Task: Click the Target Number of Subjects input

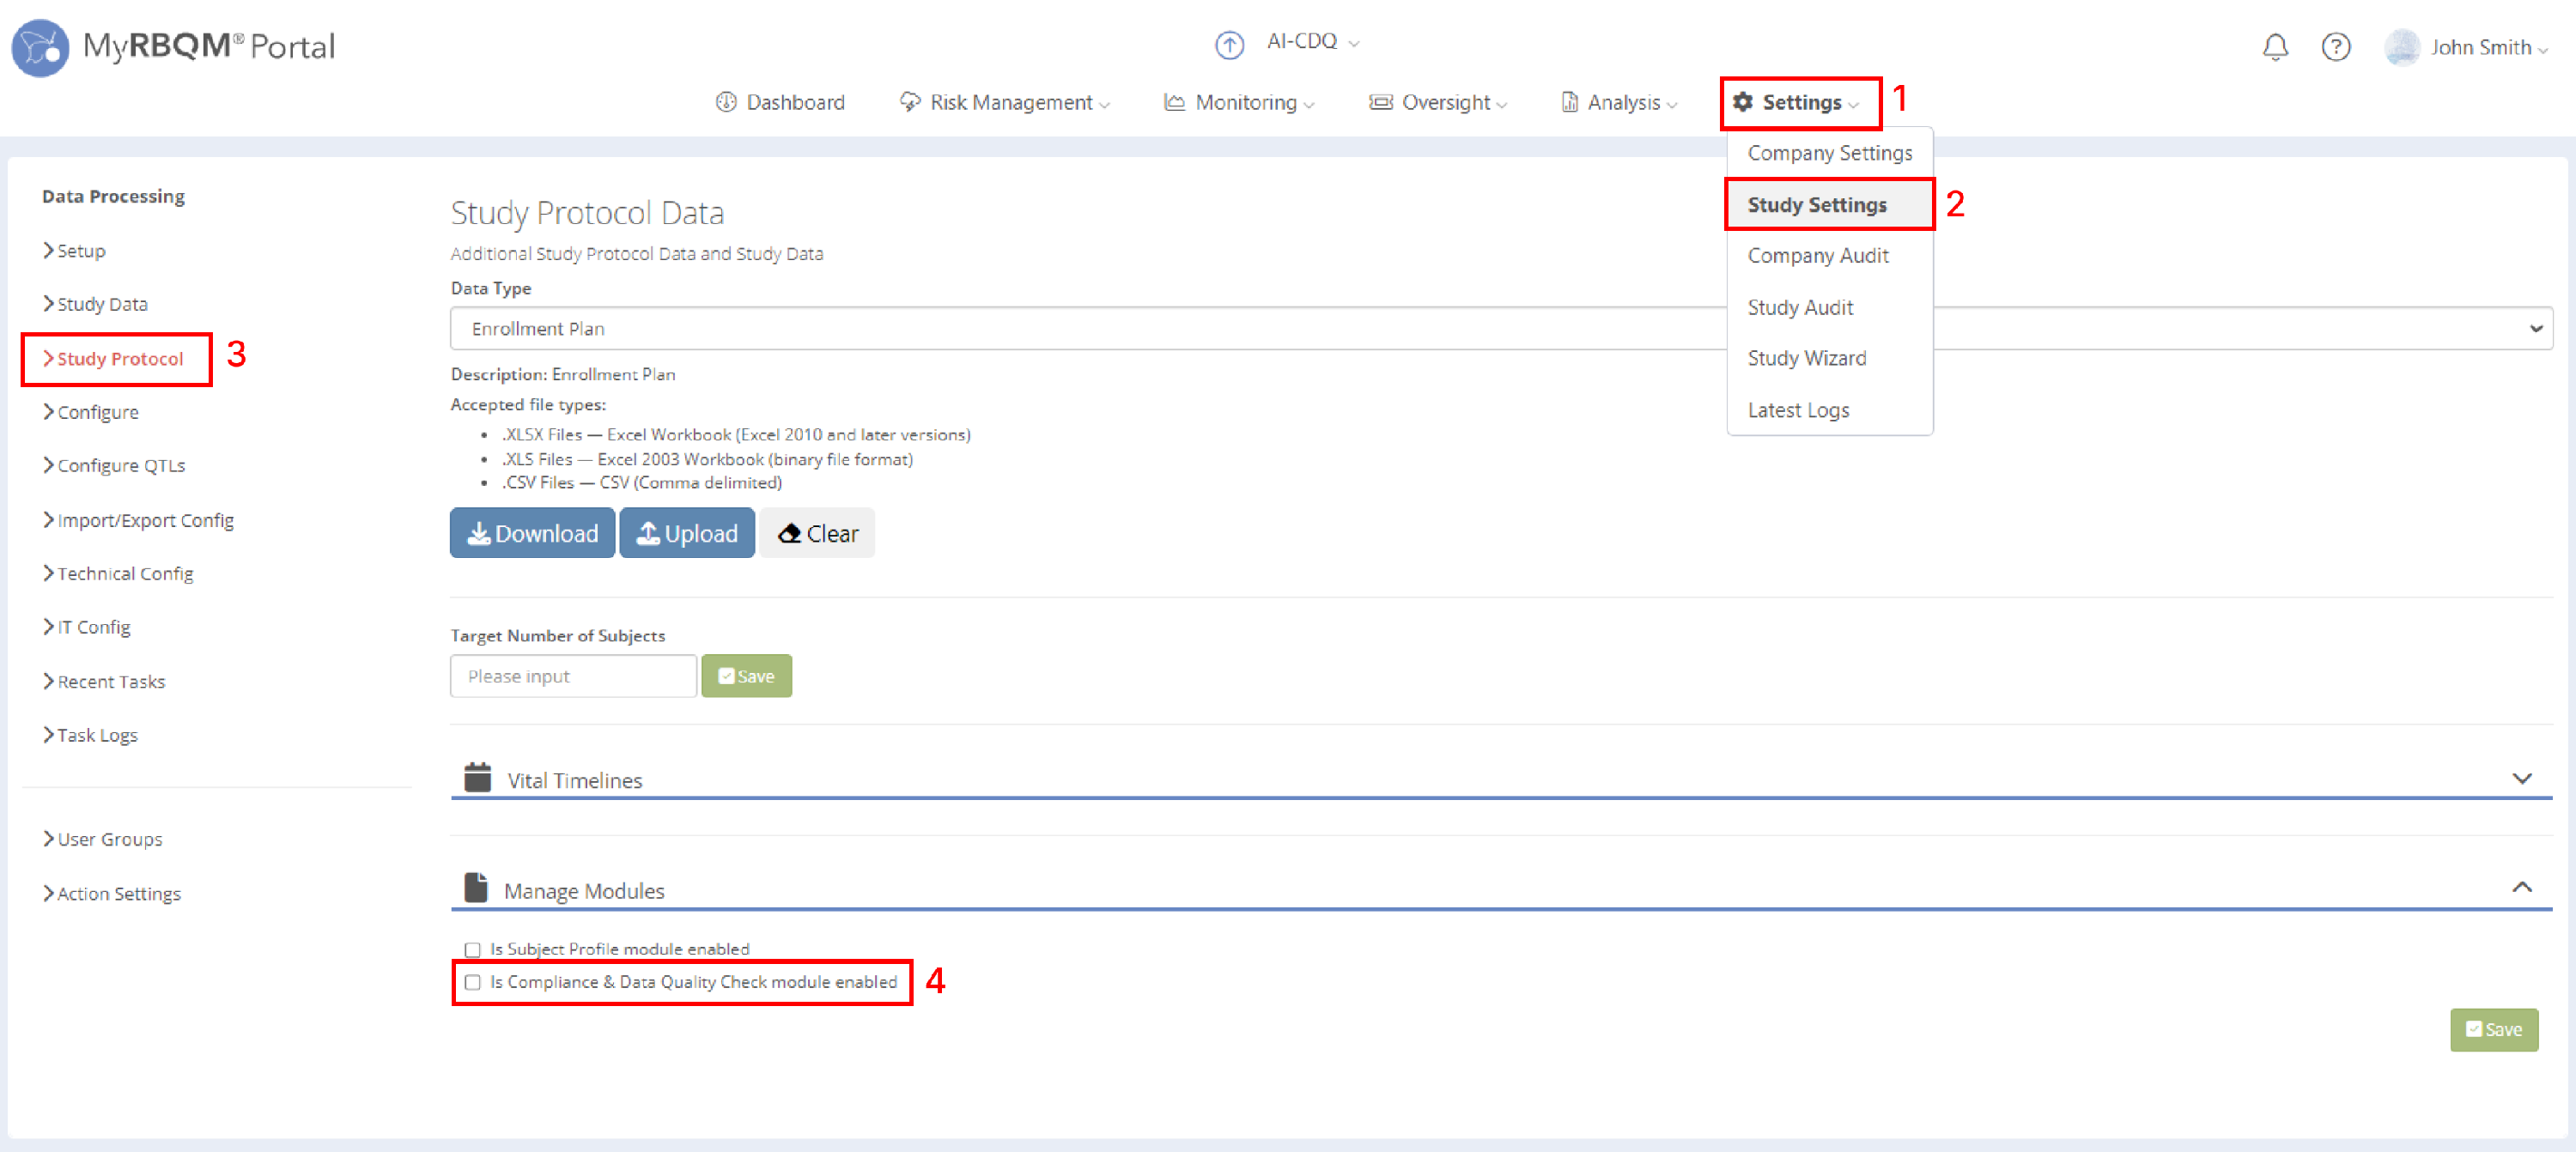Action: 573,676
